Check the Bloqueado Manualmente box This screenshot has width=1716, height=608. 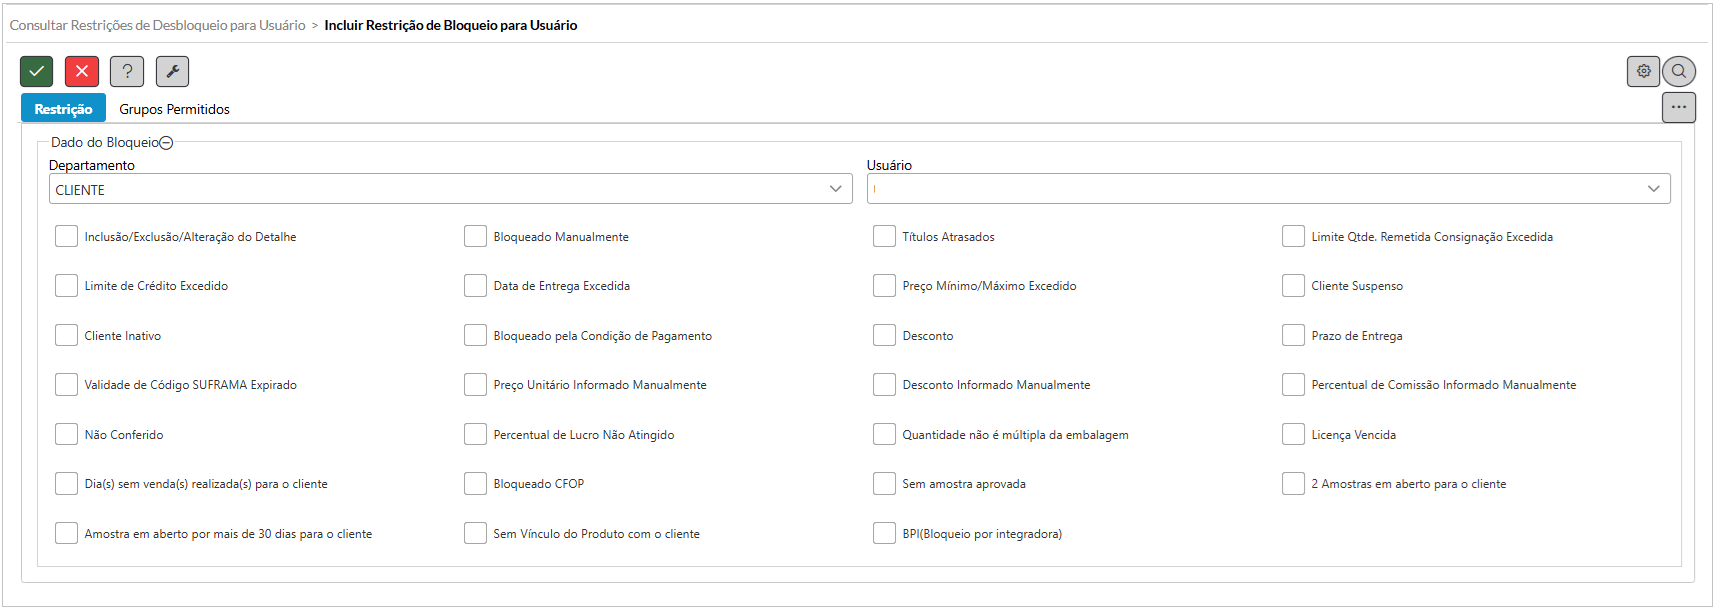[x=475, y=236]
